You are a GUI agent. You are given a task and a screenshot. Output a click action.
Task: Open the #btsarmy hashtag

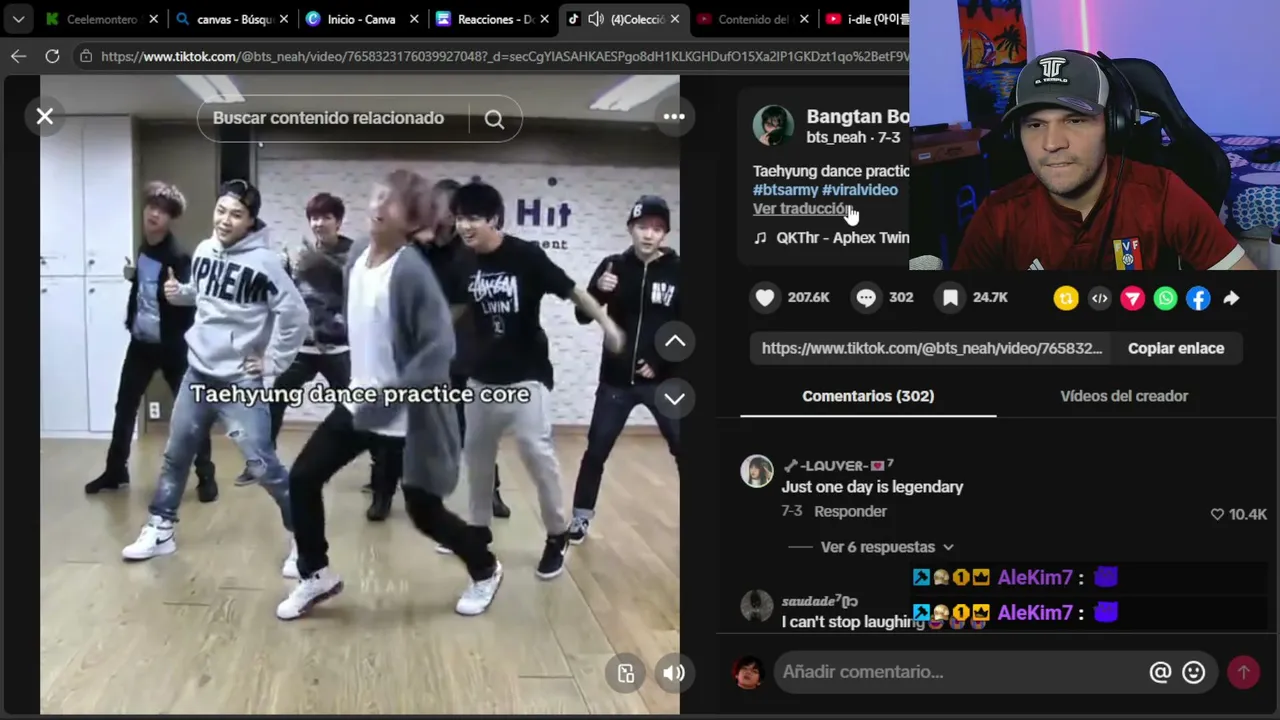(x=785, y=190)
